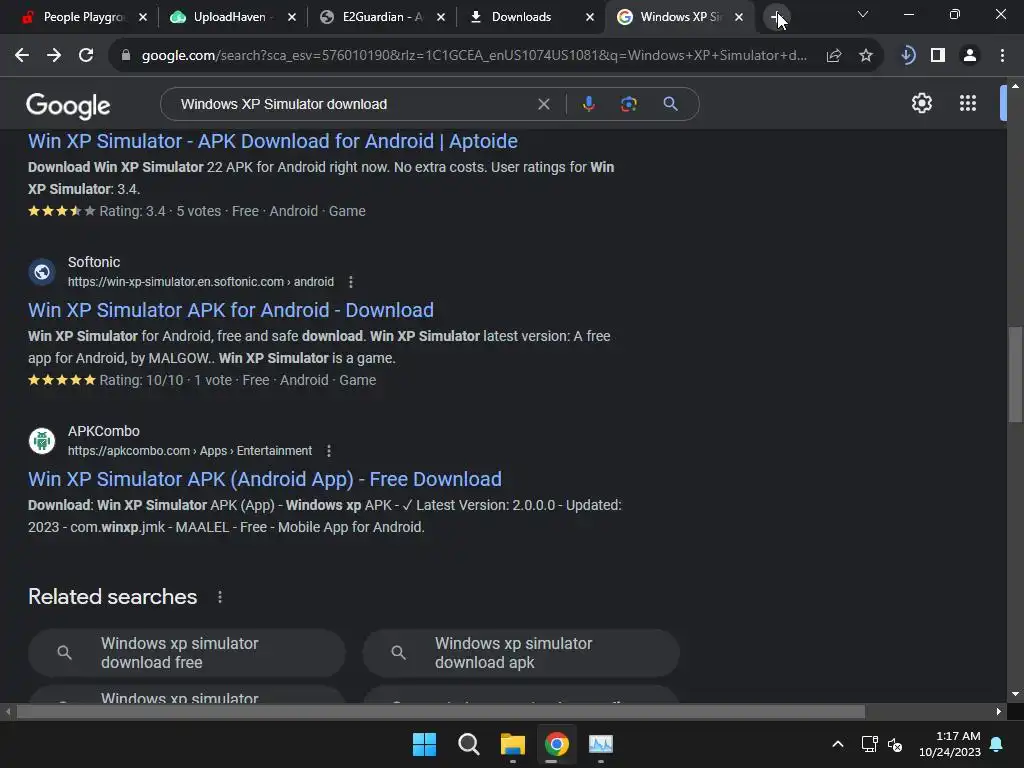1024x768 pixels.
Task: Go back to the previous page
Action: pyautogui.click(x=22, y=56)
